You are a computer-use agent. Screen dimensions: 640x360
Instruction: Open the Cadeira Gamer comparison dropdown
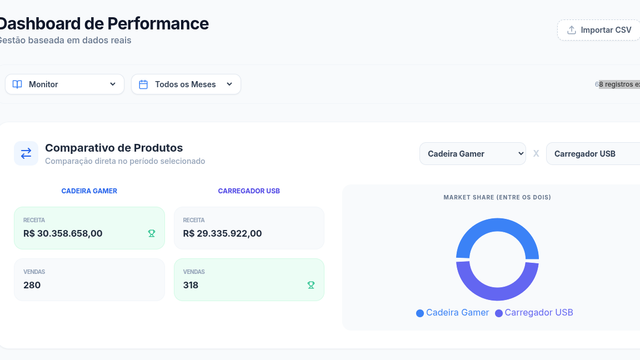click(x=473, y=153)
